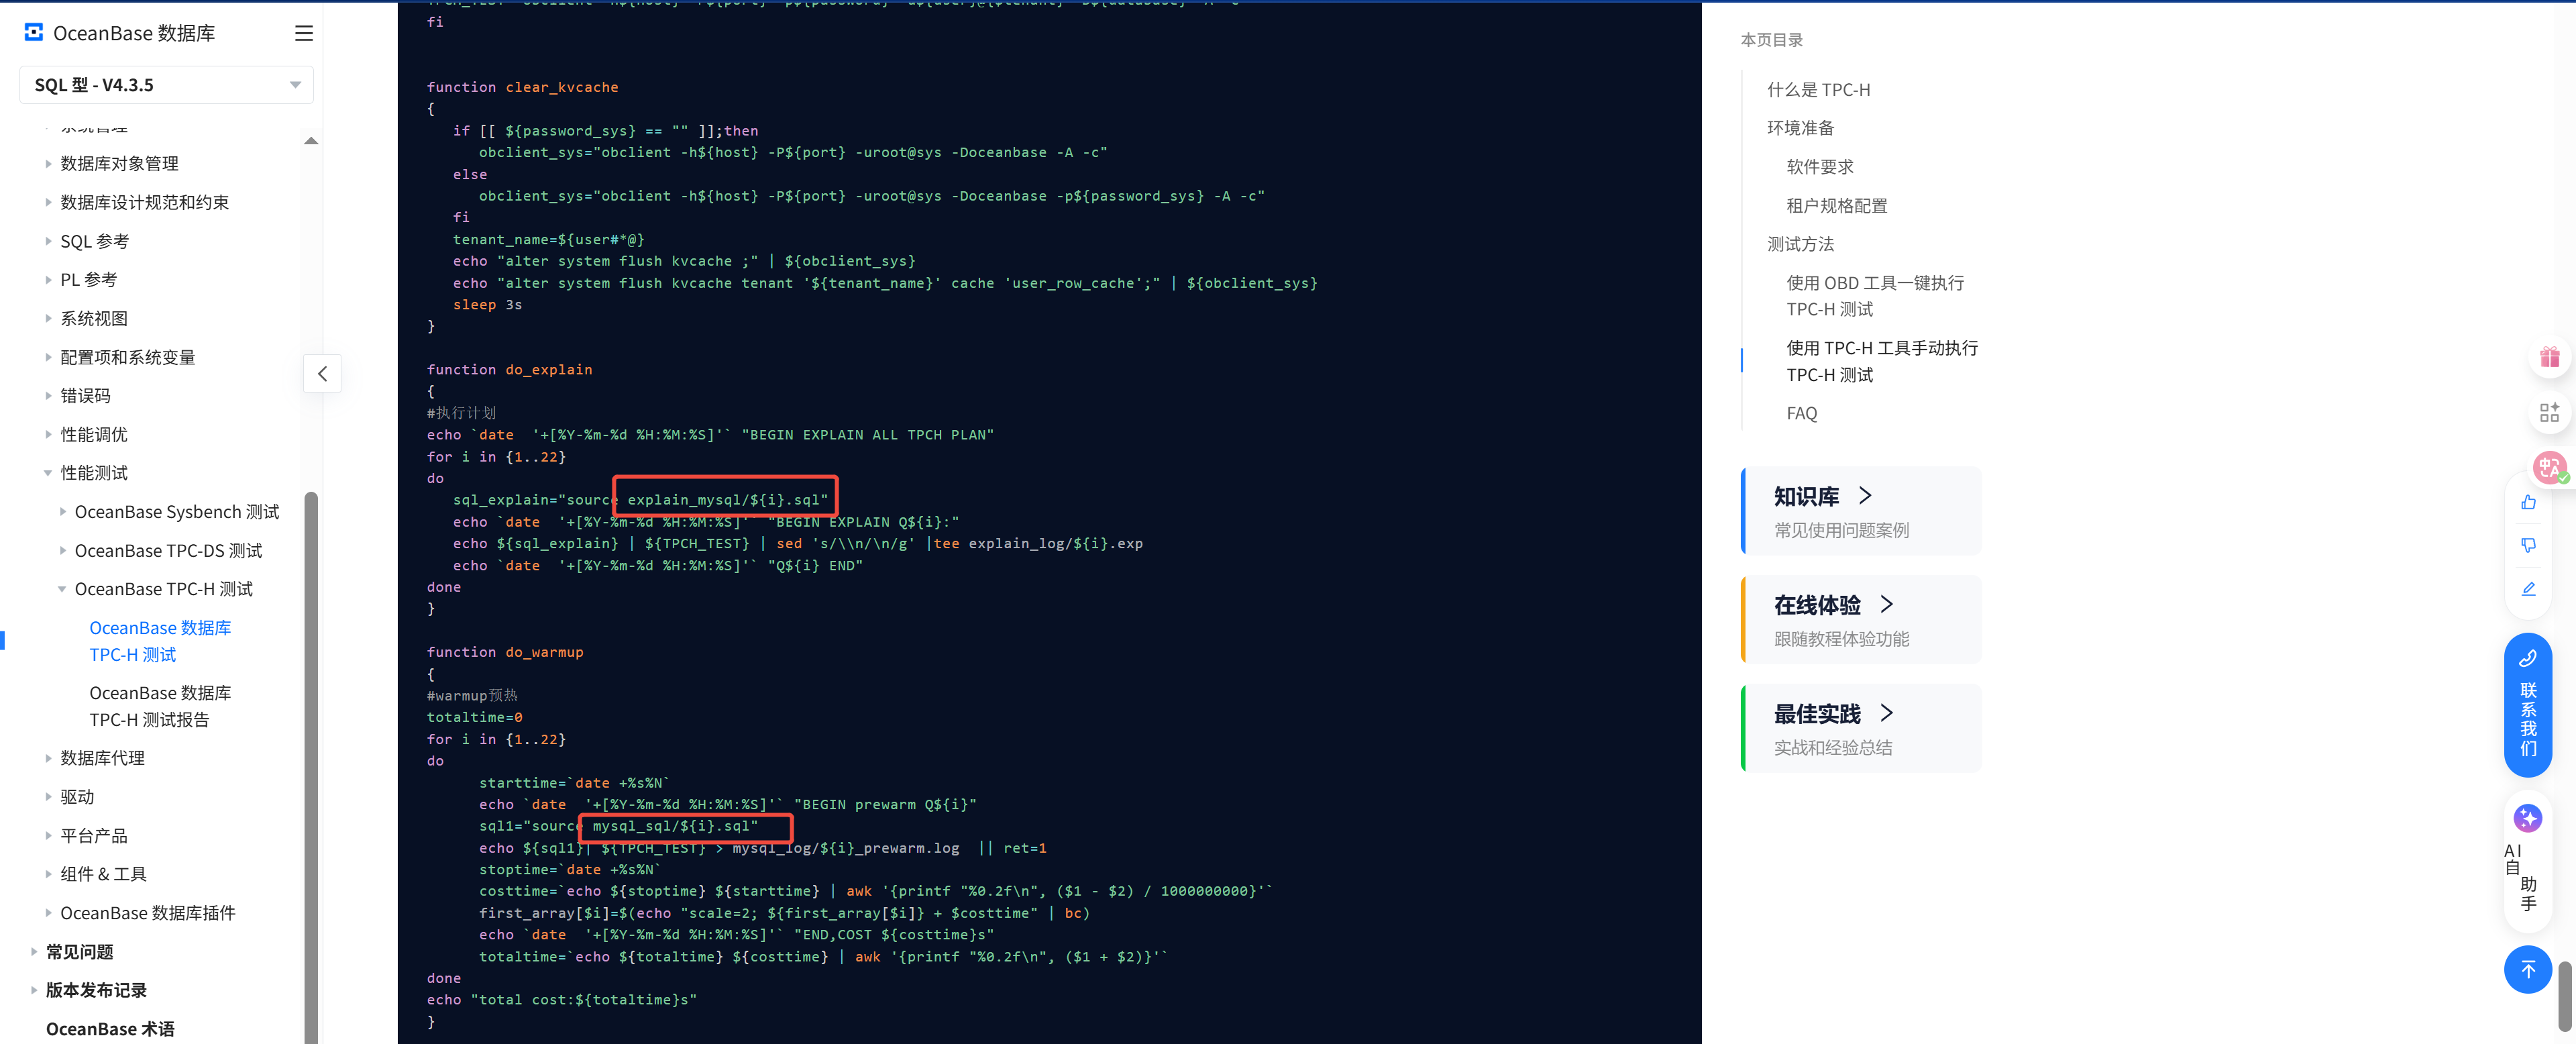Viewport: 2576px width, 1044px height.
Task: Give thumbs down feedback
Action: coord(2528,545)
